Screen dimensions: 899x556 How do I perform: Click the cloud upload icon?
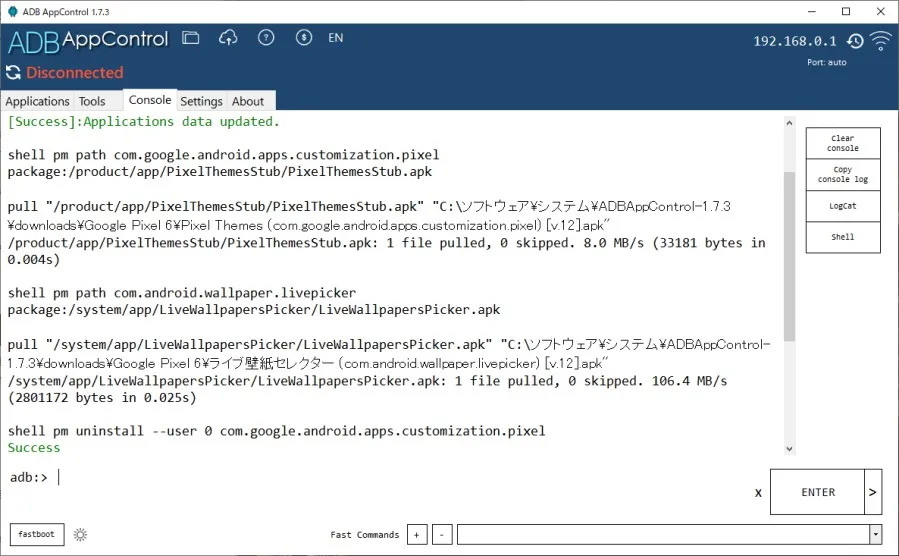[228, 38]
